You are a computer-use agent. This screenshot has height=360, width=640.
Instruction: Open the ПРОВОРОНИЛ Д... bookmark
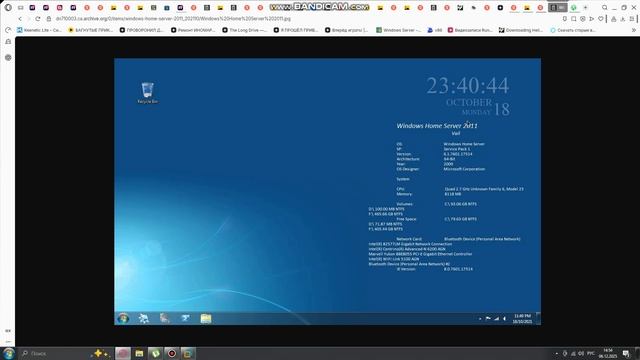coord(142,30)
